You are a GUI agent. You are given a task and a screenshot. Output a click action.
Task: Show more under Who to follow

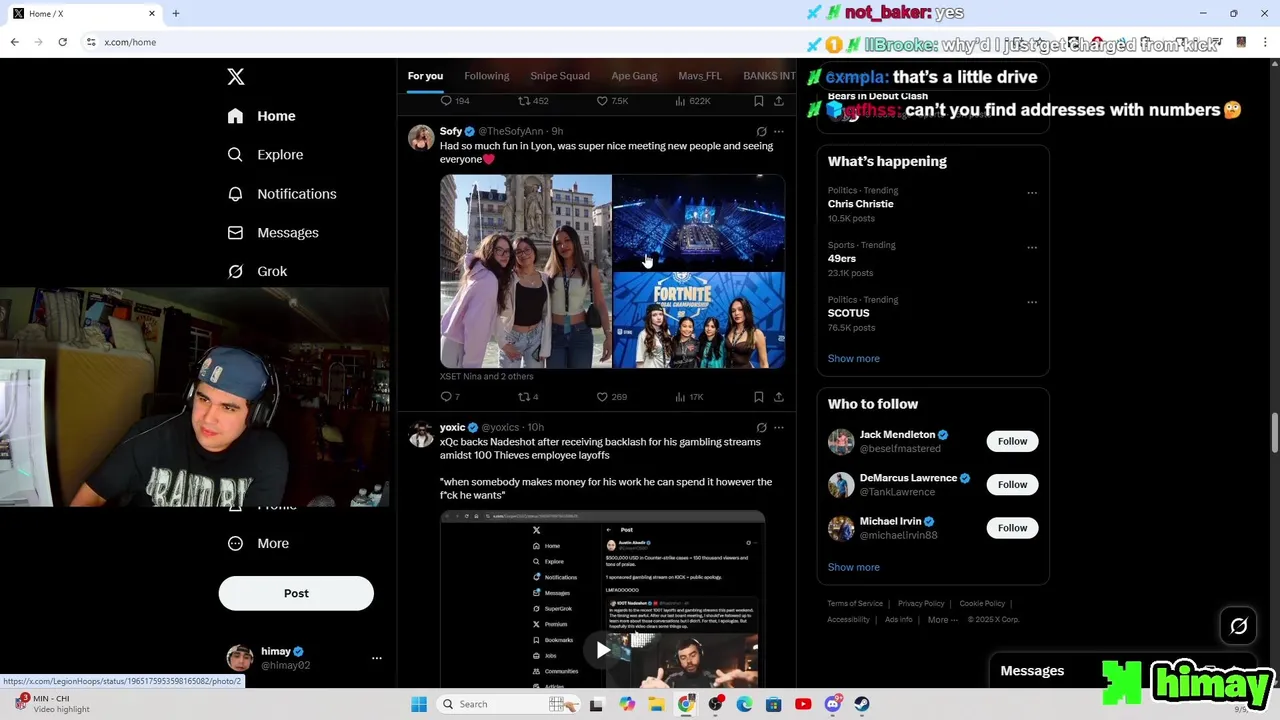854,568
